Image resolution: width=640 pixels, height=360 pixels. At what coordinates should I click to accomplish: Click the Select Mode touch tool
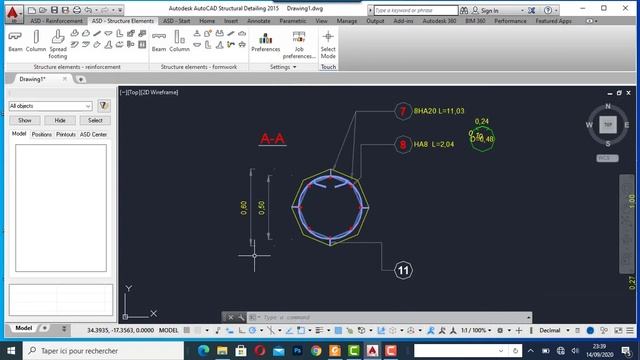point(328,44)
